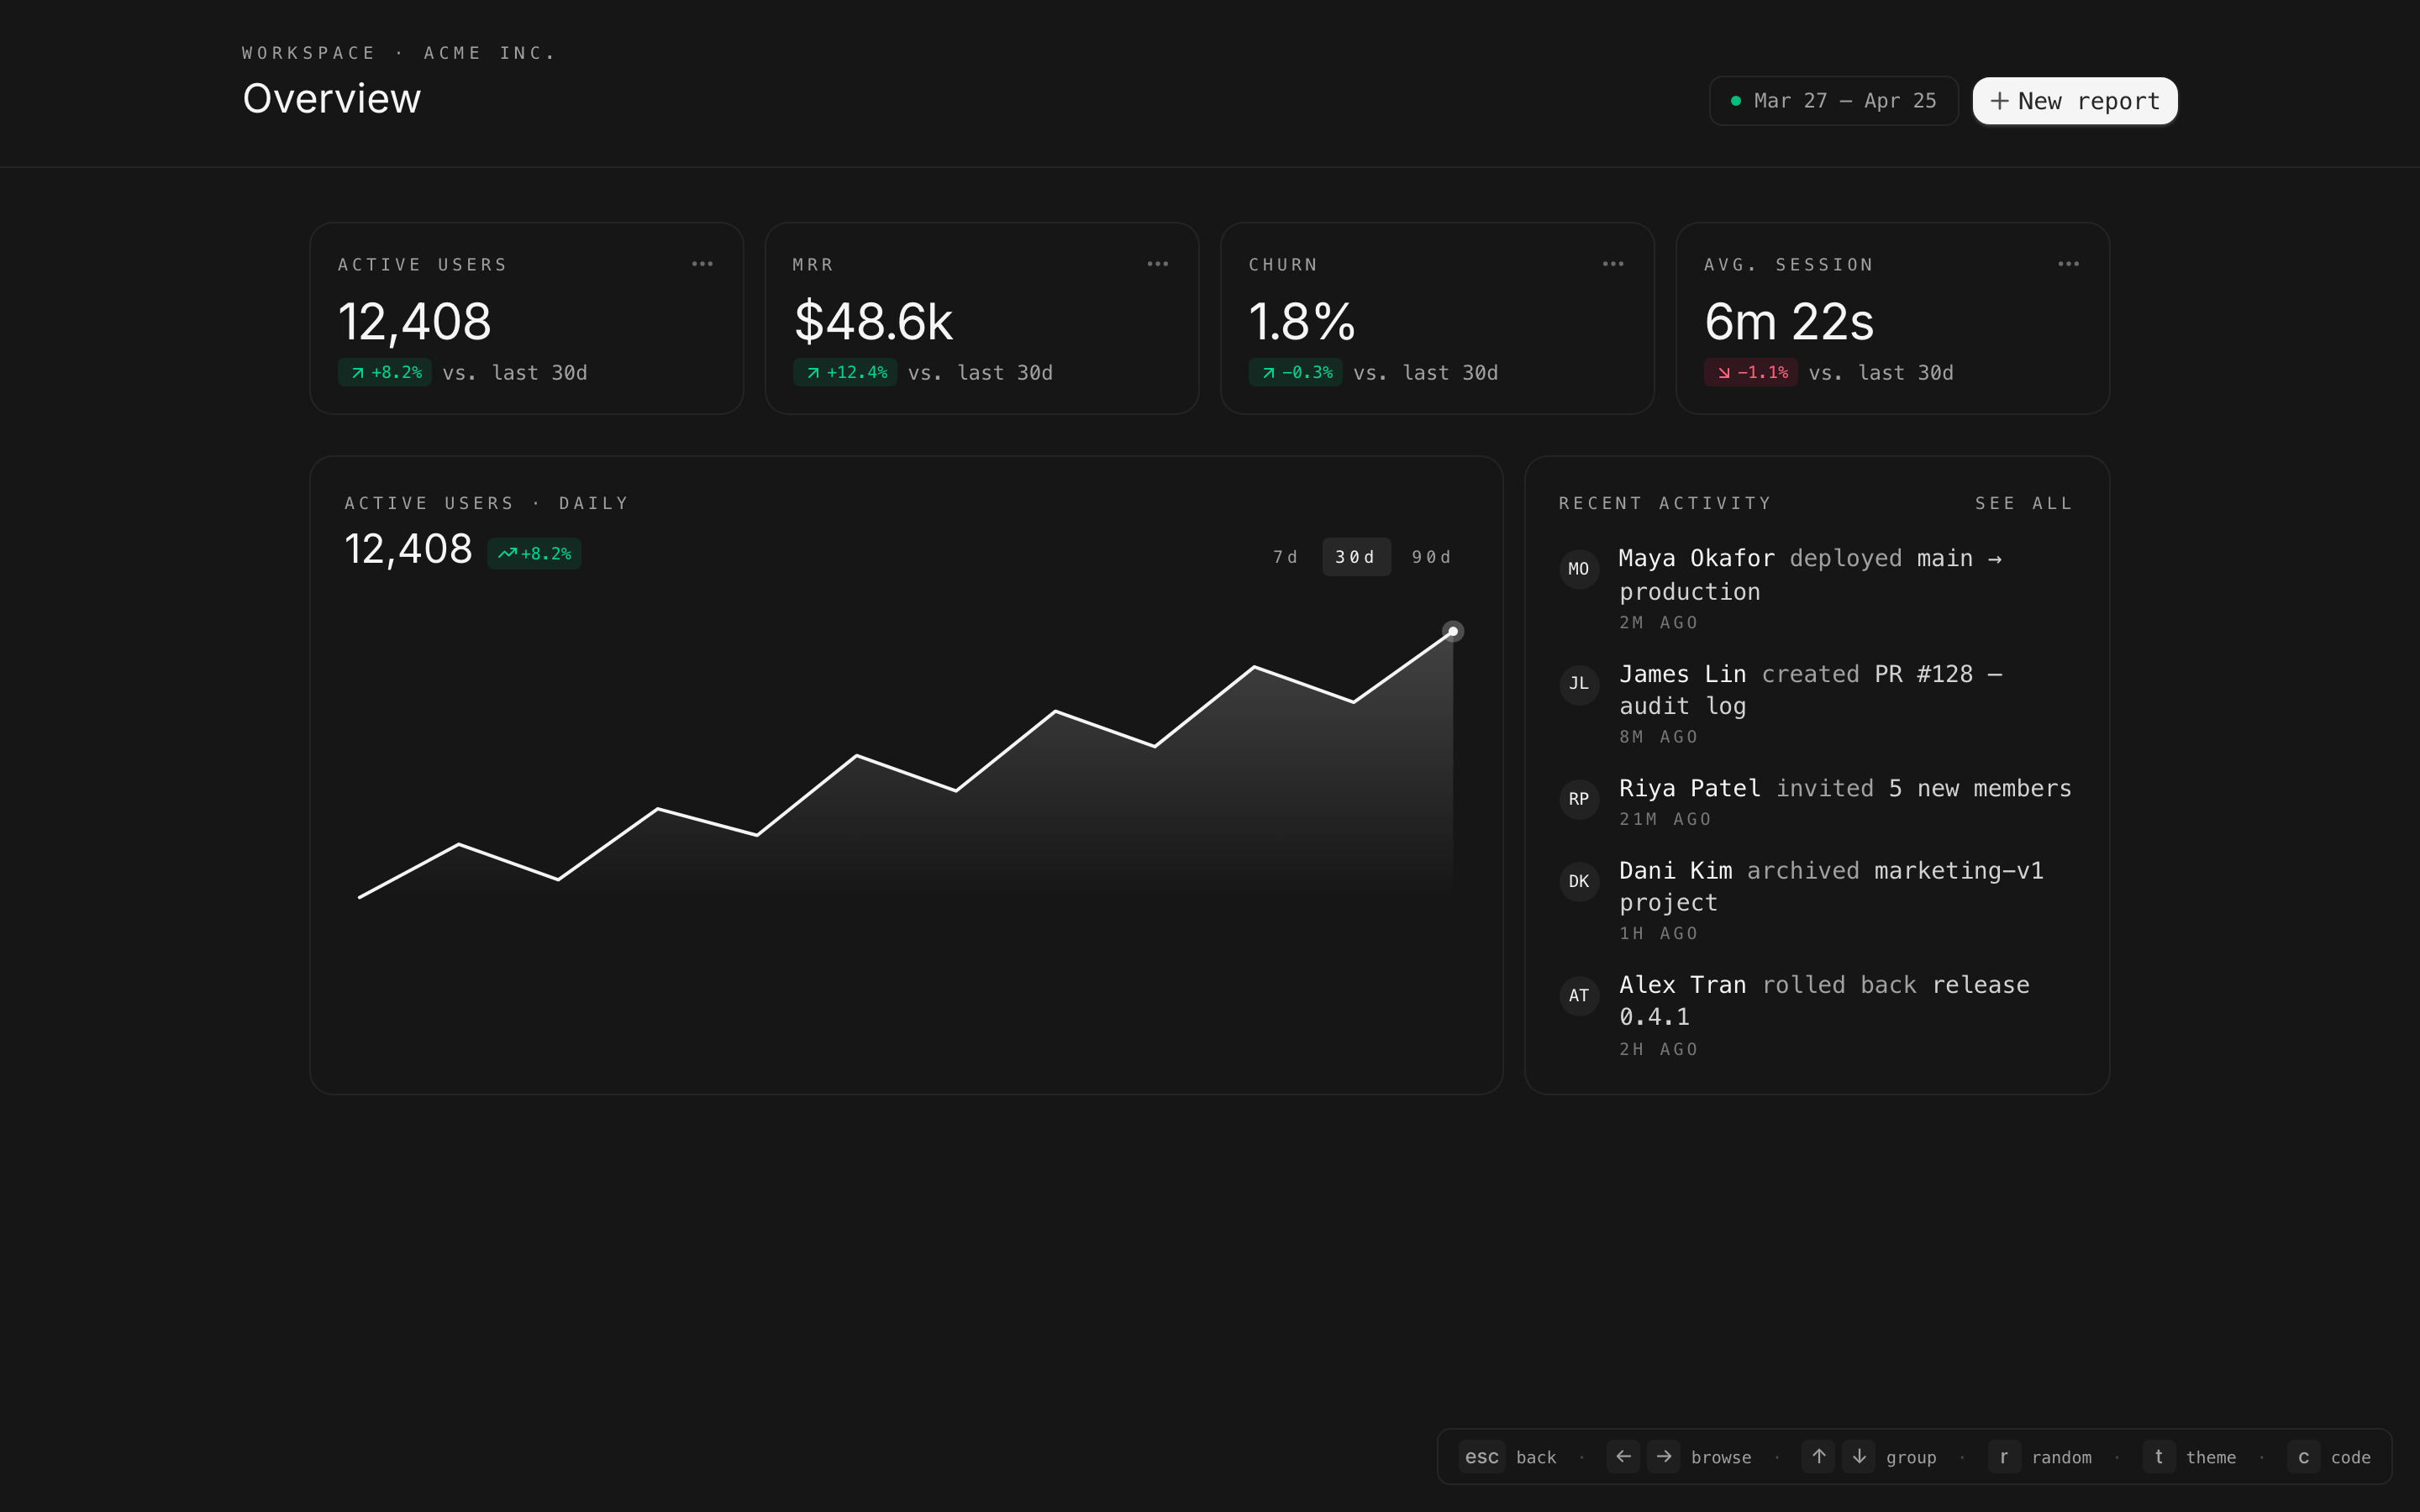The width and height of the screenshot is (2420, 1512).
Task: Open the Avg. Session card more menu
Action: 2068,264
